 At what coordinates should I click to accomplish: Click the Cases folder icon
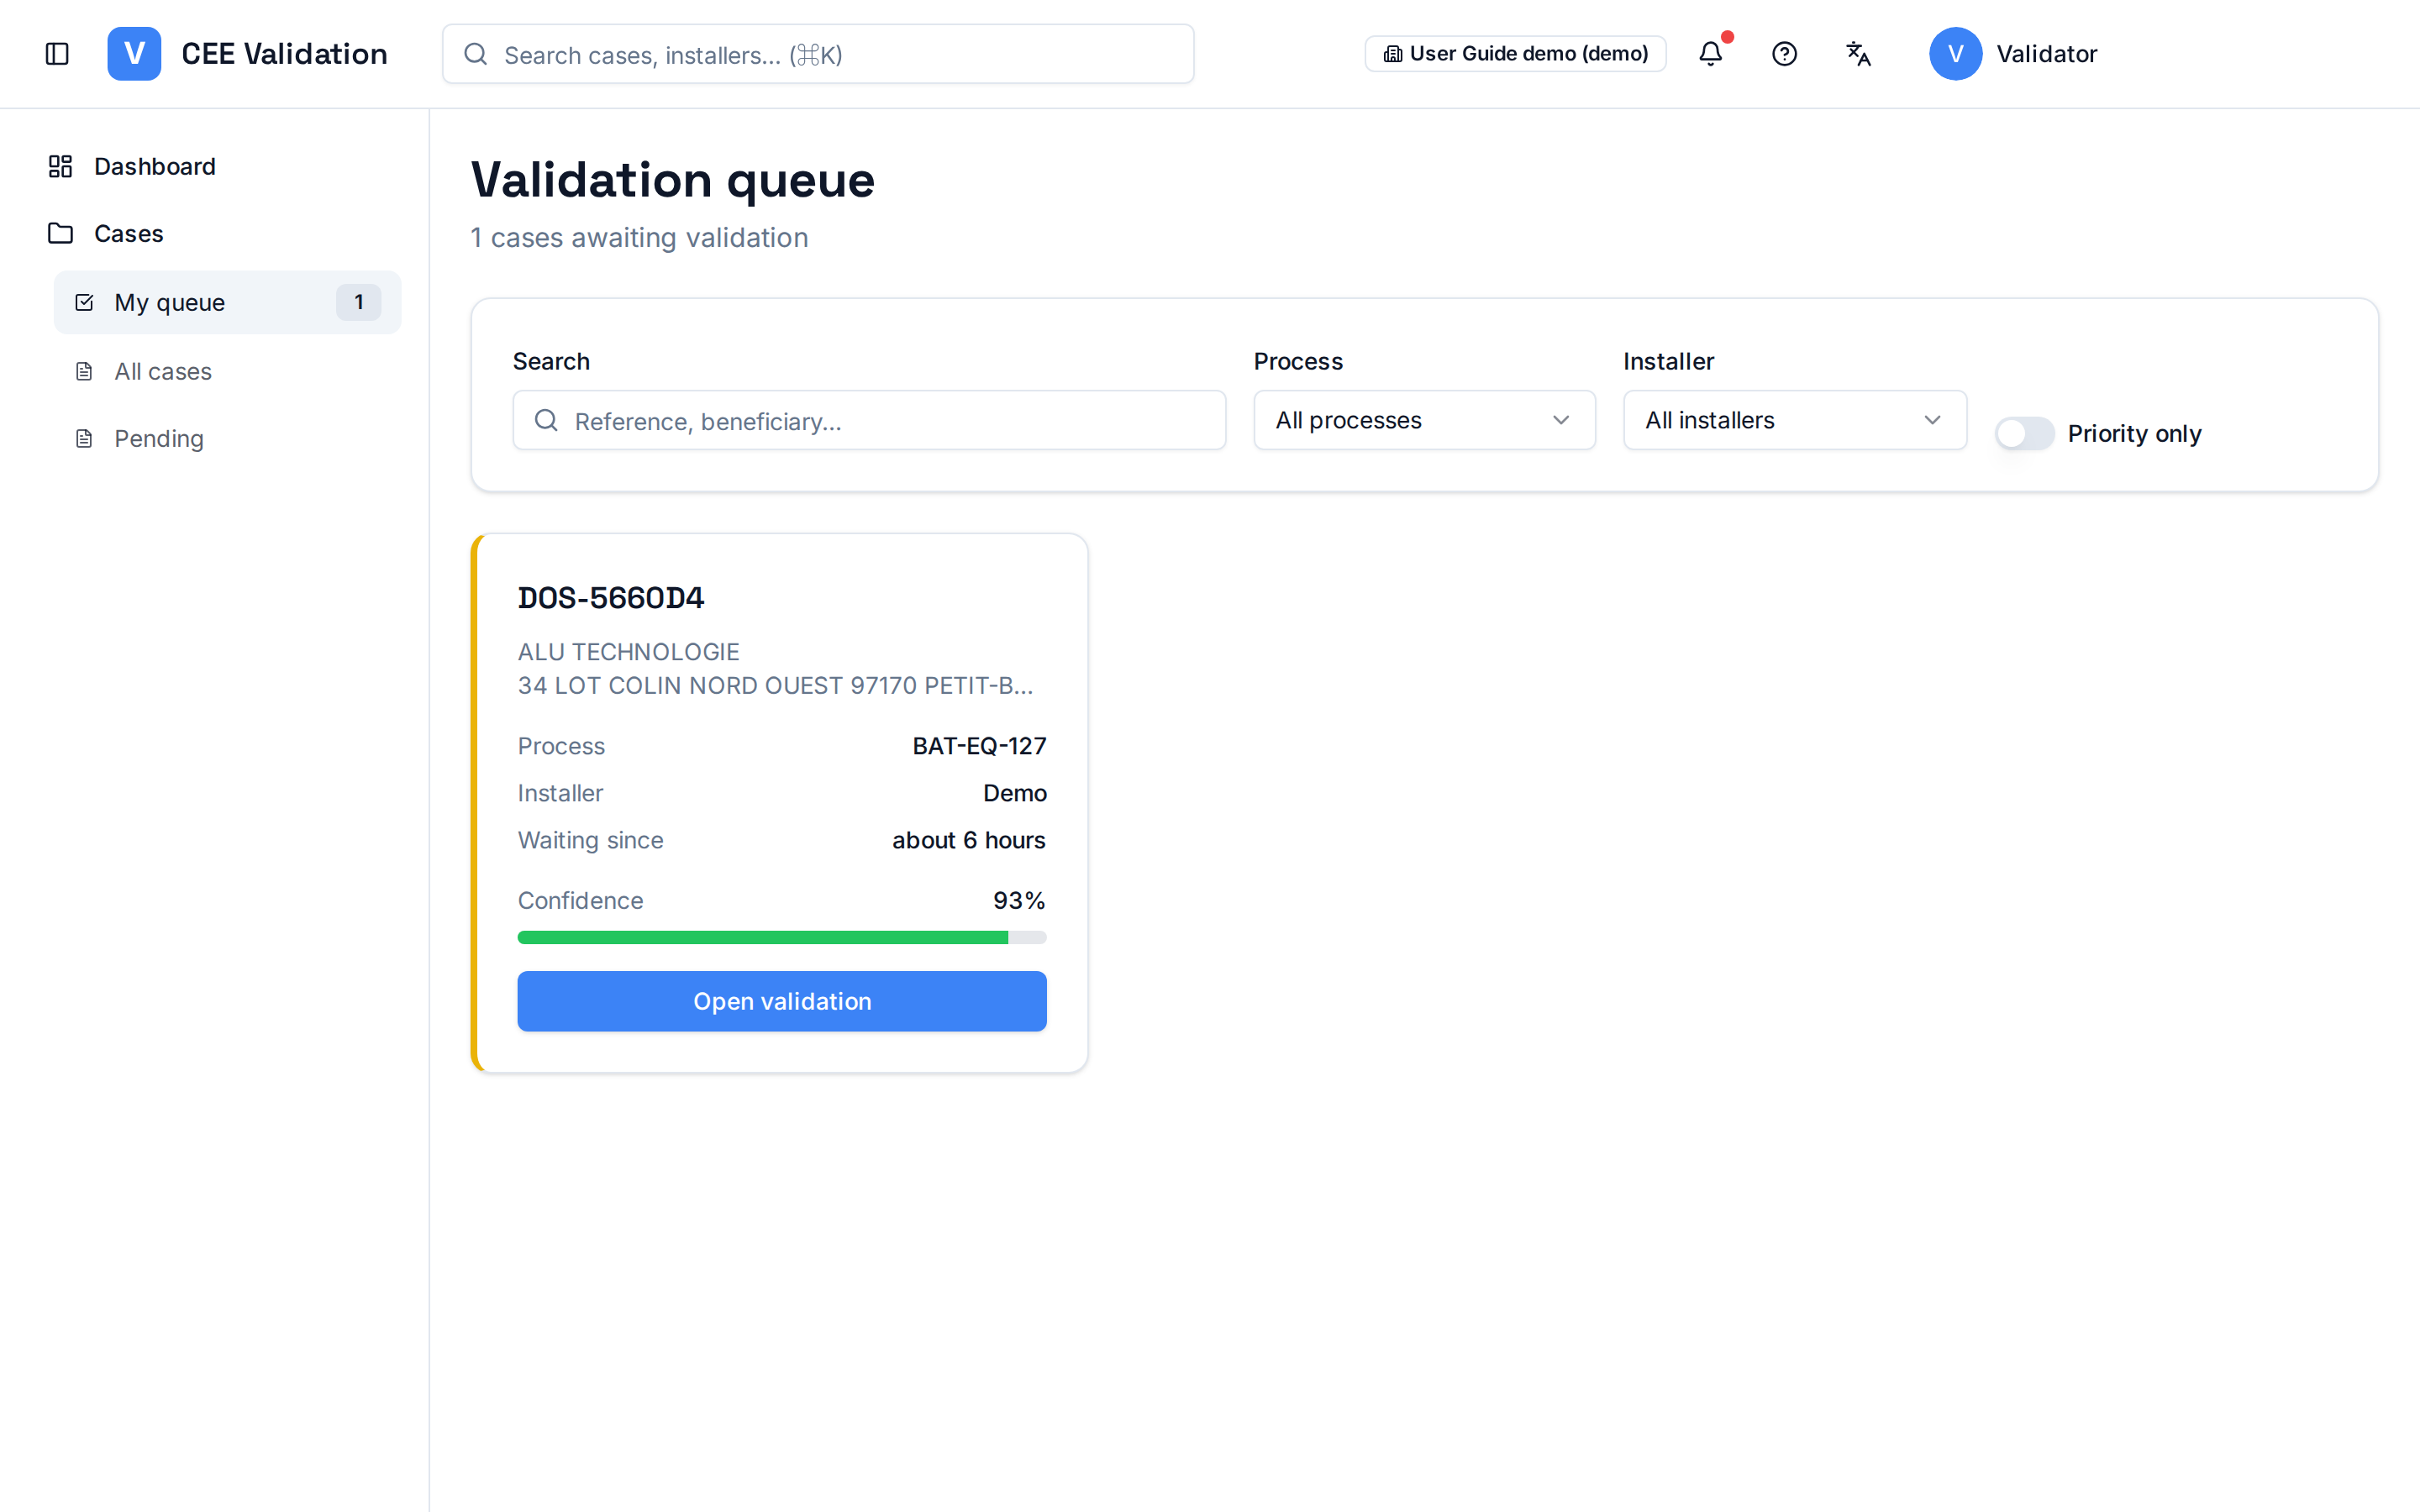(x=60, y=233)
